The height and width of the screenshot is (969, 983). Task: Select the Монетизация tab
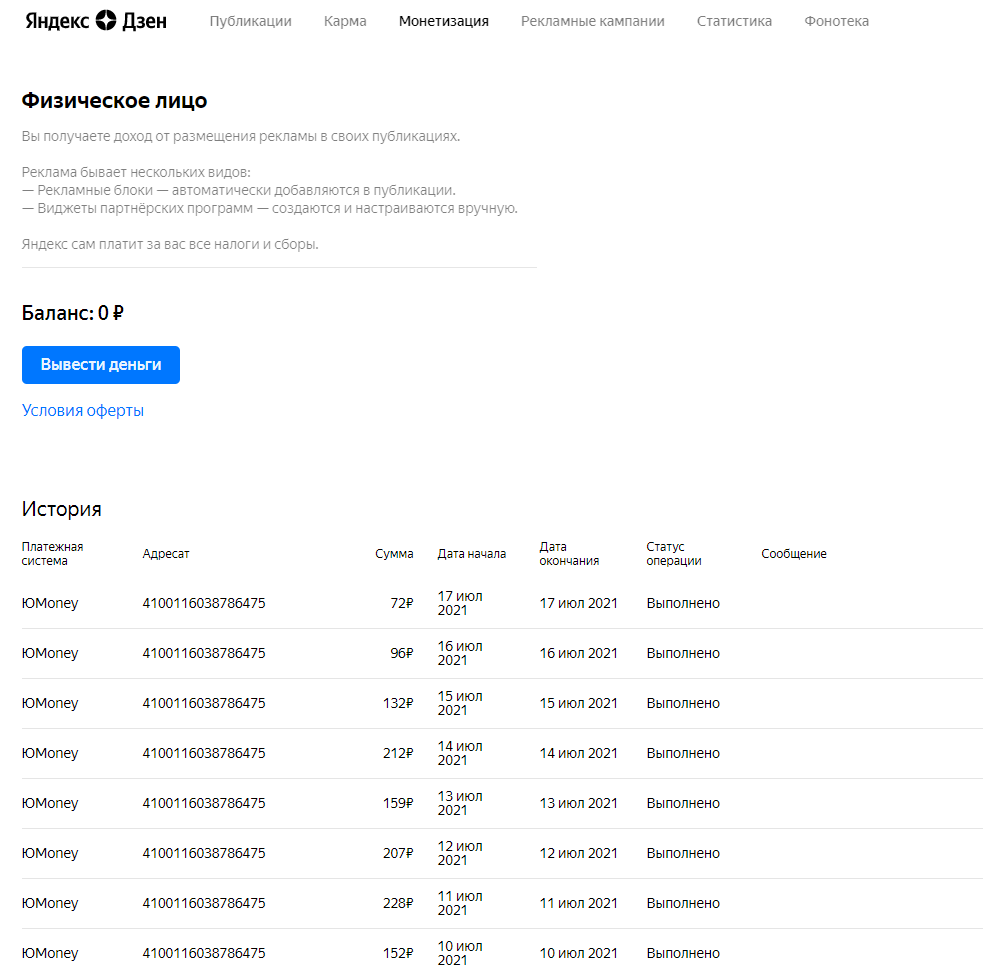(x=443, y=21)
